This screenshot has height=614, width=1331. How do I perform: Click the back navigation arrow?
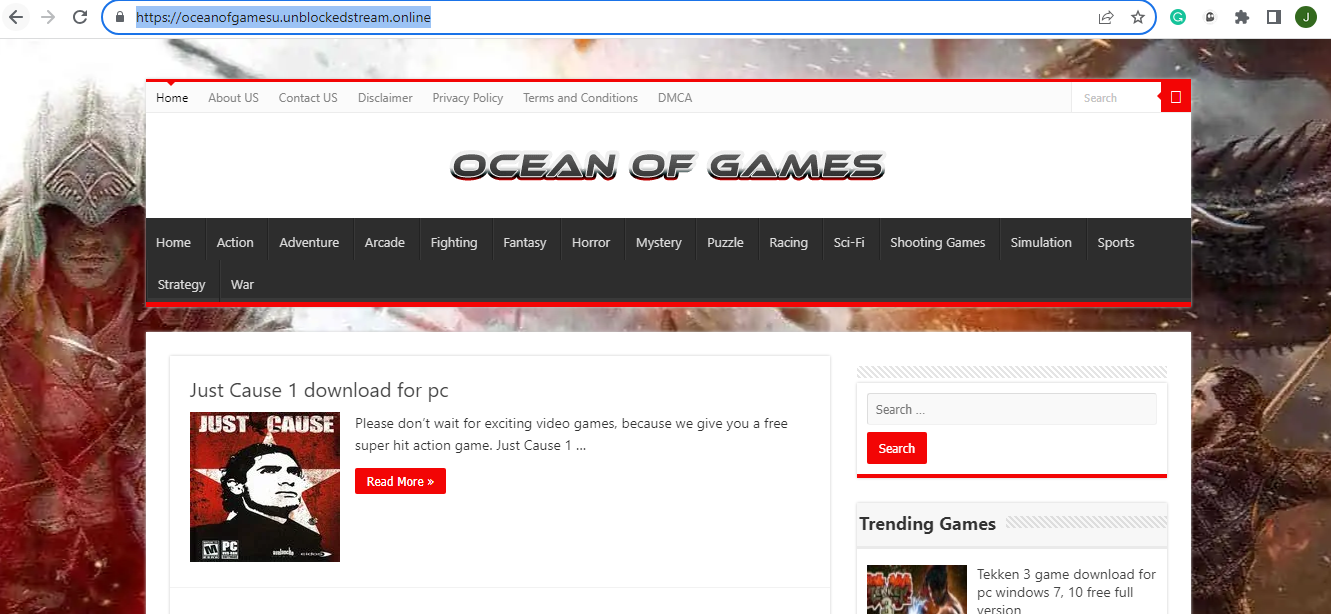[x=16, y=17]
